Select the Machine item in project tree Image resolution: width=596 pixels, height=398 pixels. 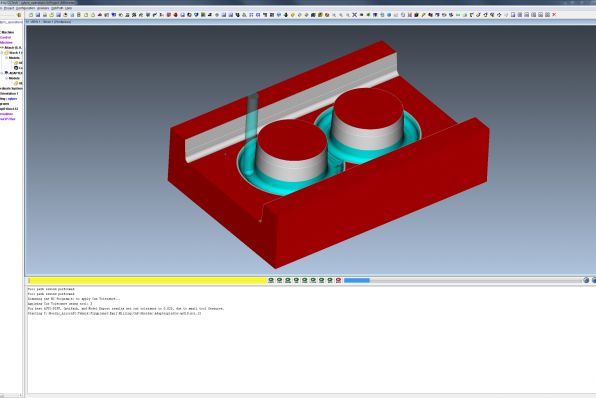(6, 42)
